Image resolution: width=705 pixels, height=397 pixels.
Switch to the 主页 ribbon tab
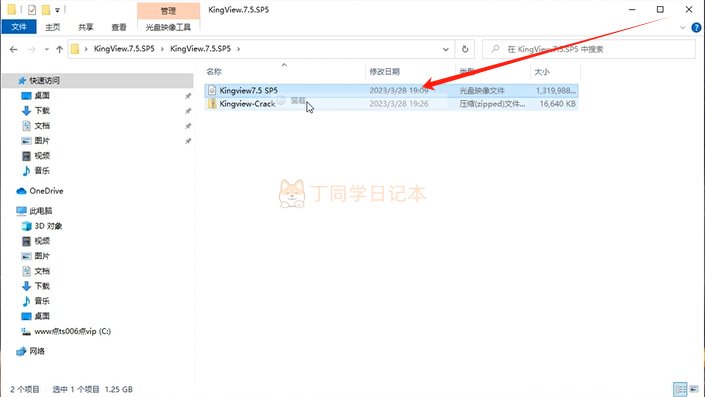point(53,27)
